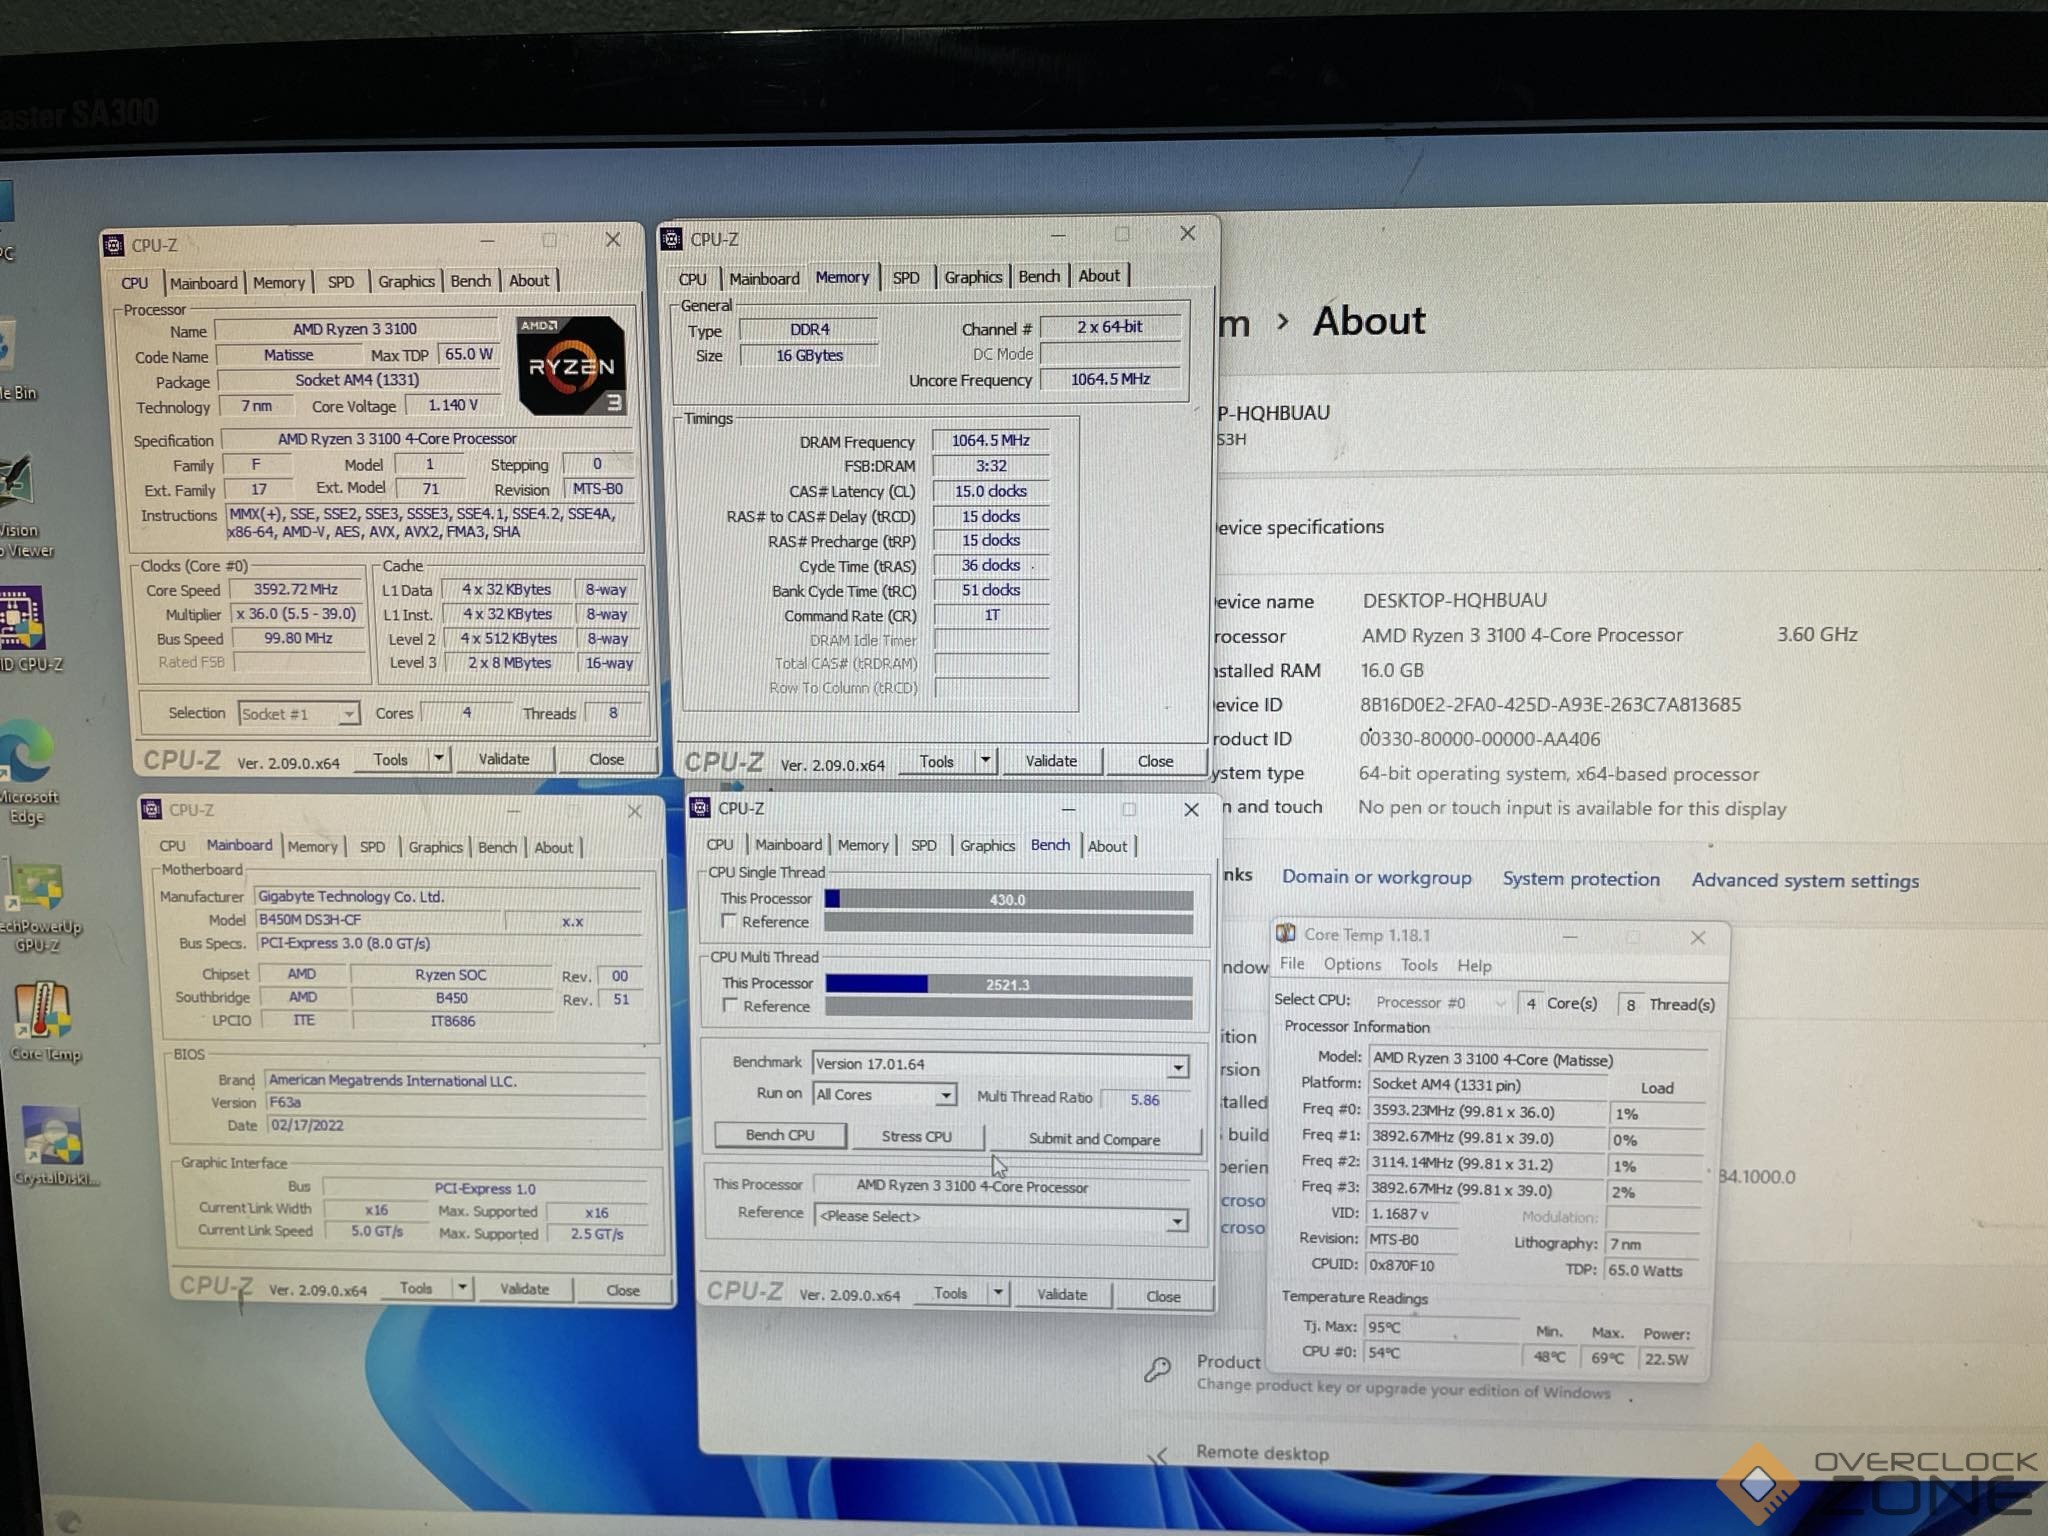Image resolution: width=2048 pixels, height=1536 pixels.
Task: Switch to SPD tab in Memory window
Action: point(905,278)
